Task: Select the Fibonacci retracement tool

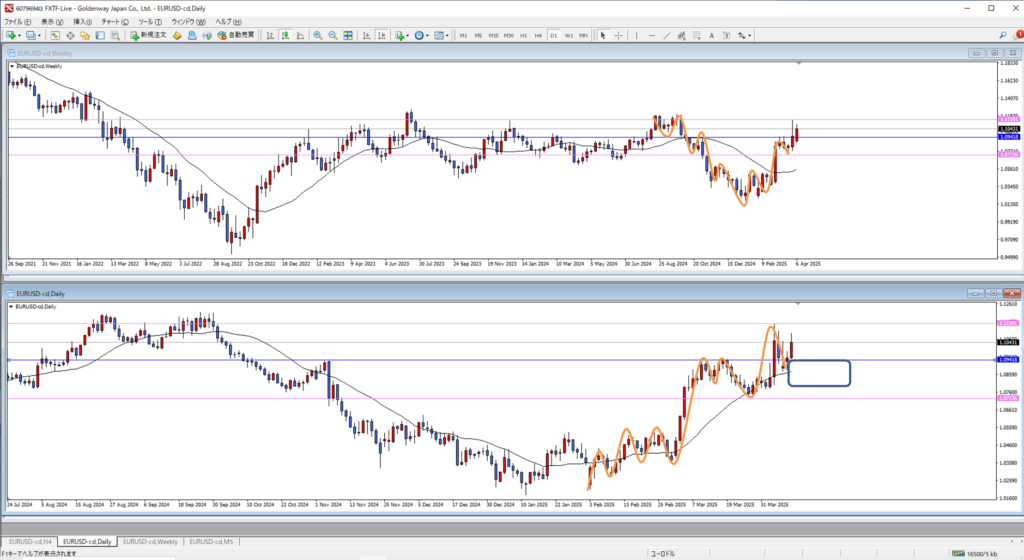Action: 697,35
